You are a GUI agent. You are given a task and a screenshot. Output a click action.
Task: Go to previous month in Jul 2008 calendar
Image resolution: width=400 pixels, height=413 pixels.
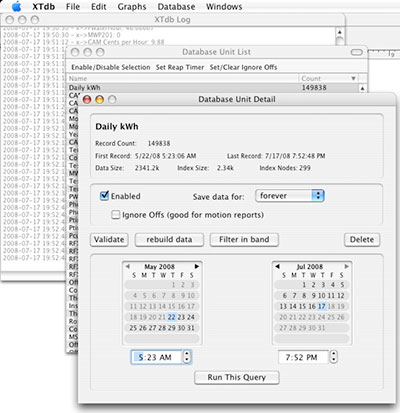[x=277, y=266]
